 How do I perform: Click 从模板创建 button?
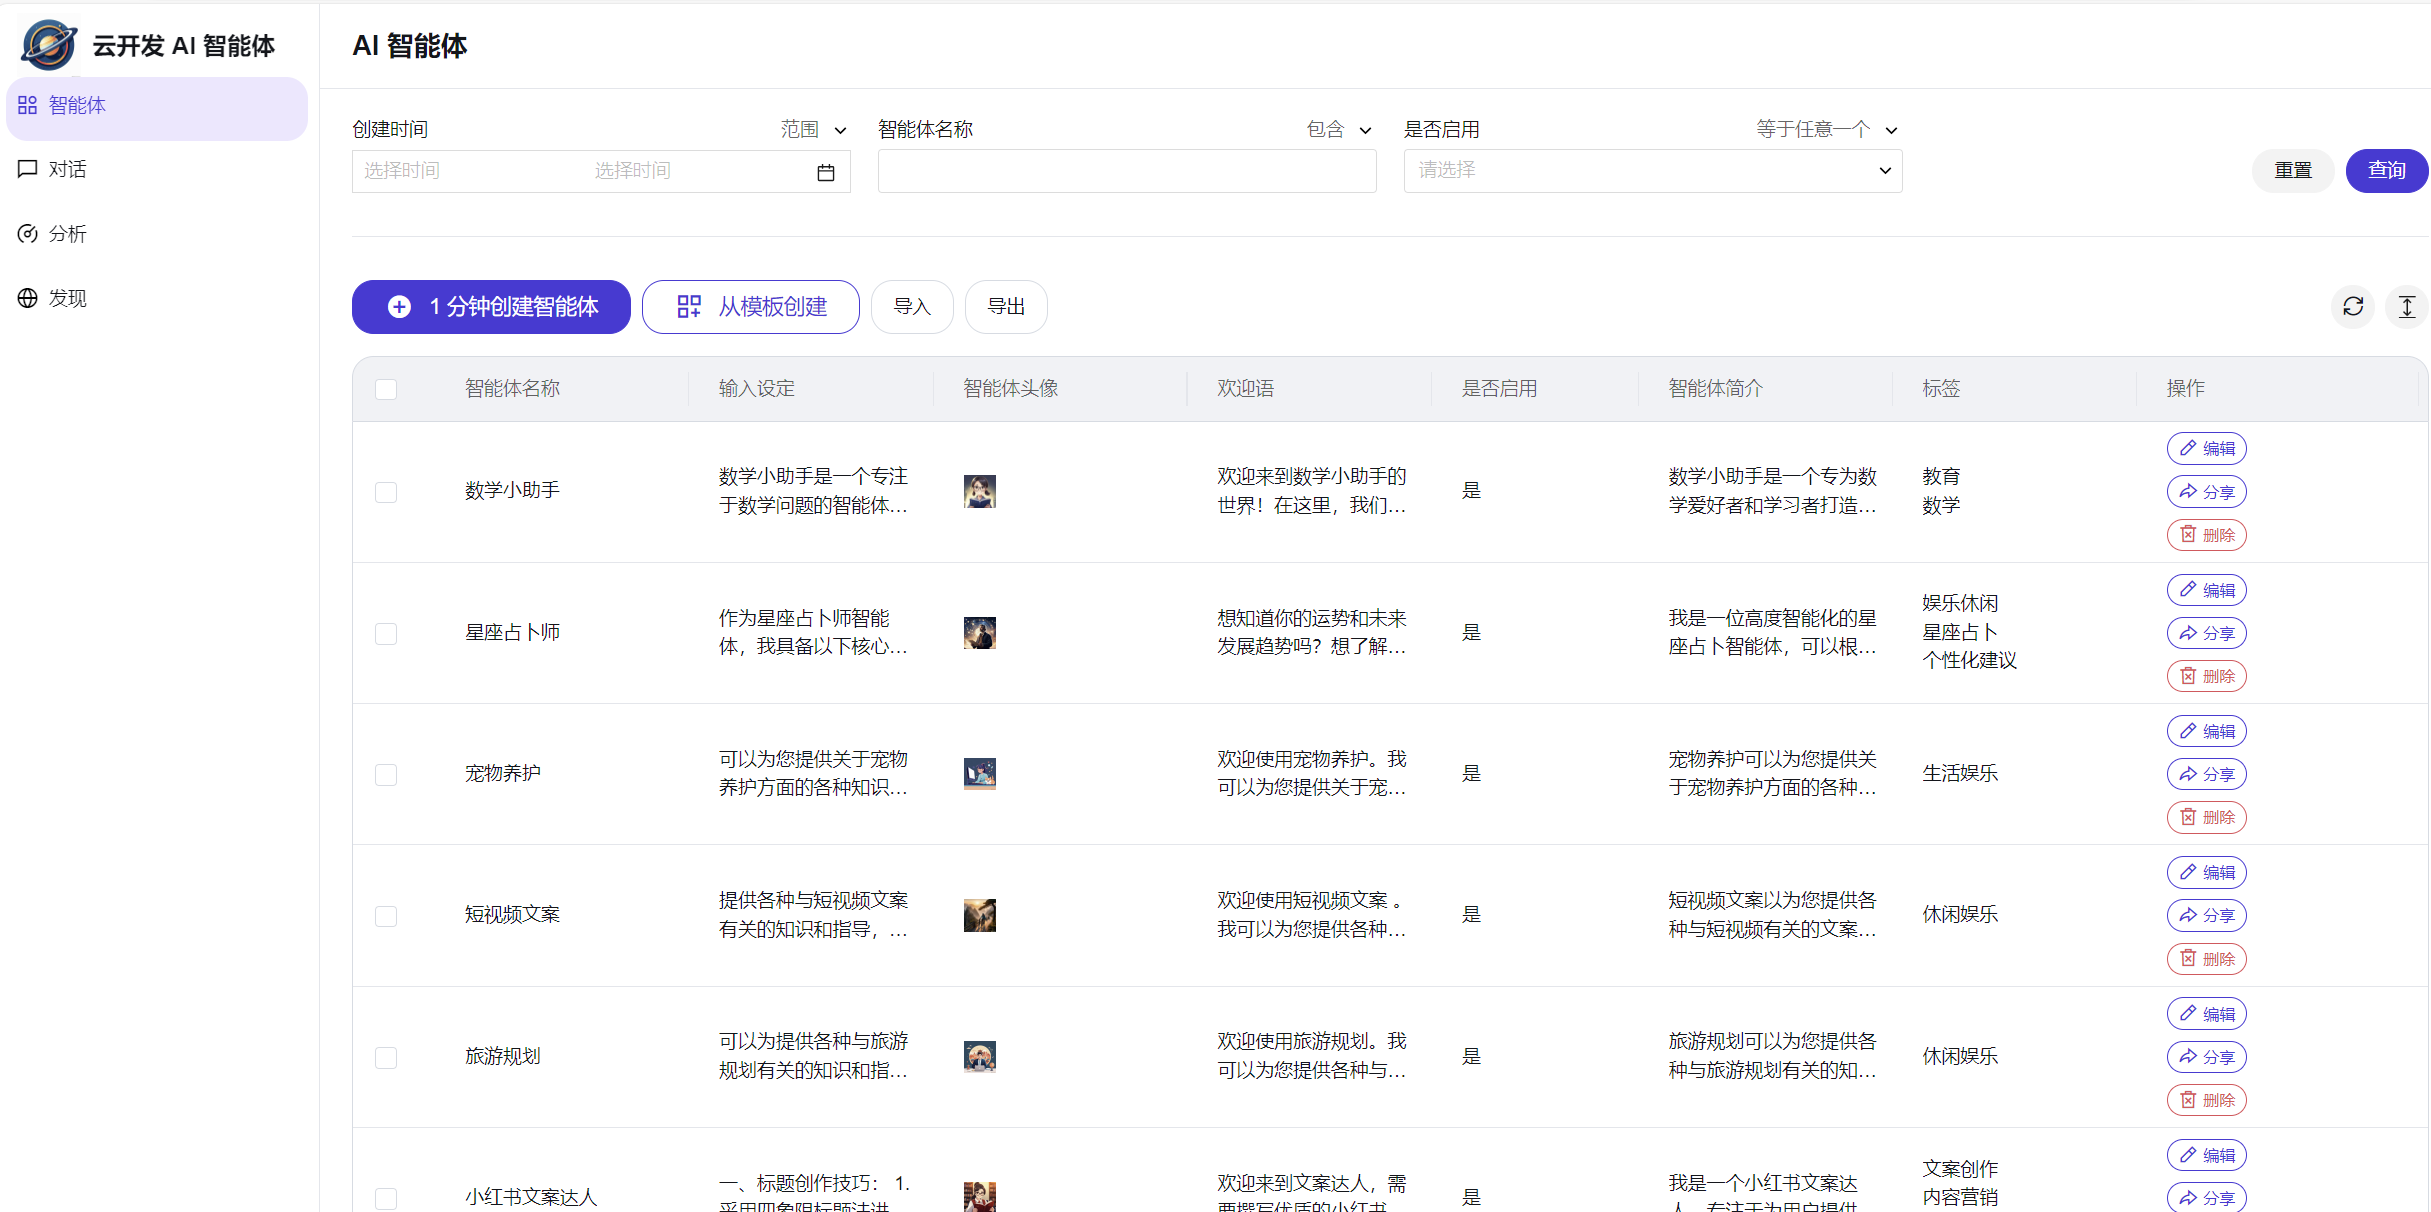[750, 307]
